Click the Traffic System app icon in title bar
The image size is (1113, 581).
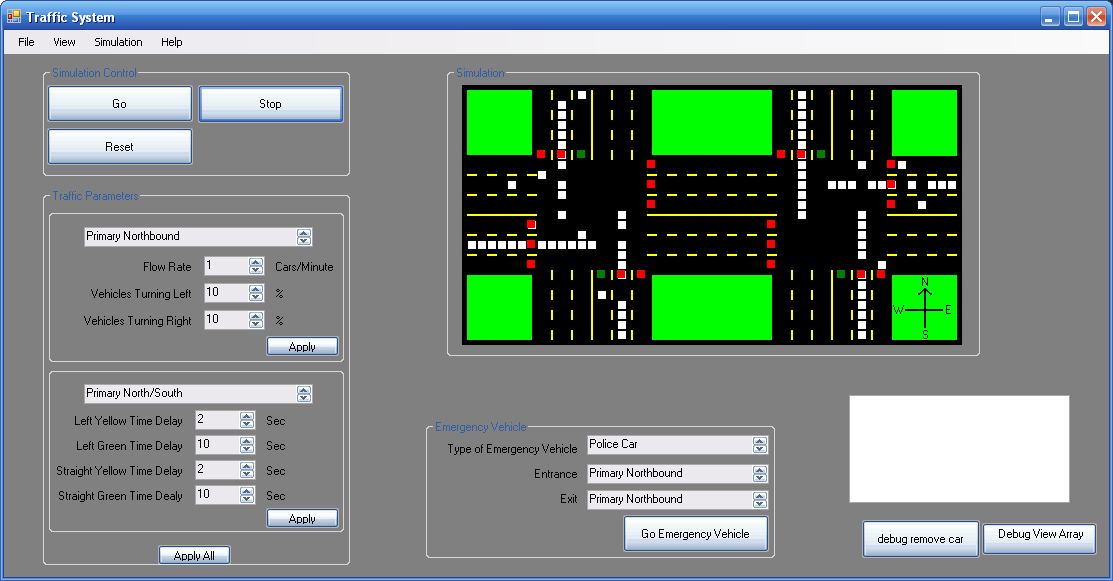tap(14, 17)
